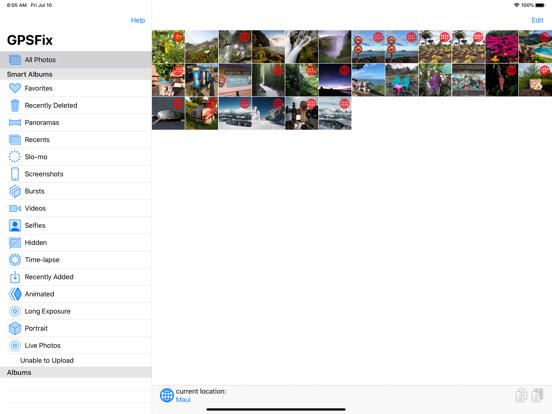Open the Slo-mo album
This screenshot has width=552, height=414.
pyautogui.click(x=76, y=157)
